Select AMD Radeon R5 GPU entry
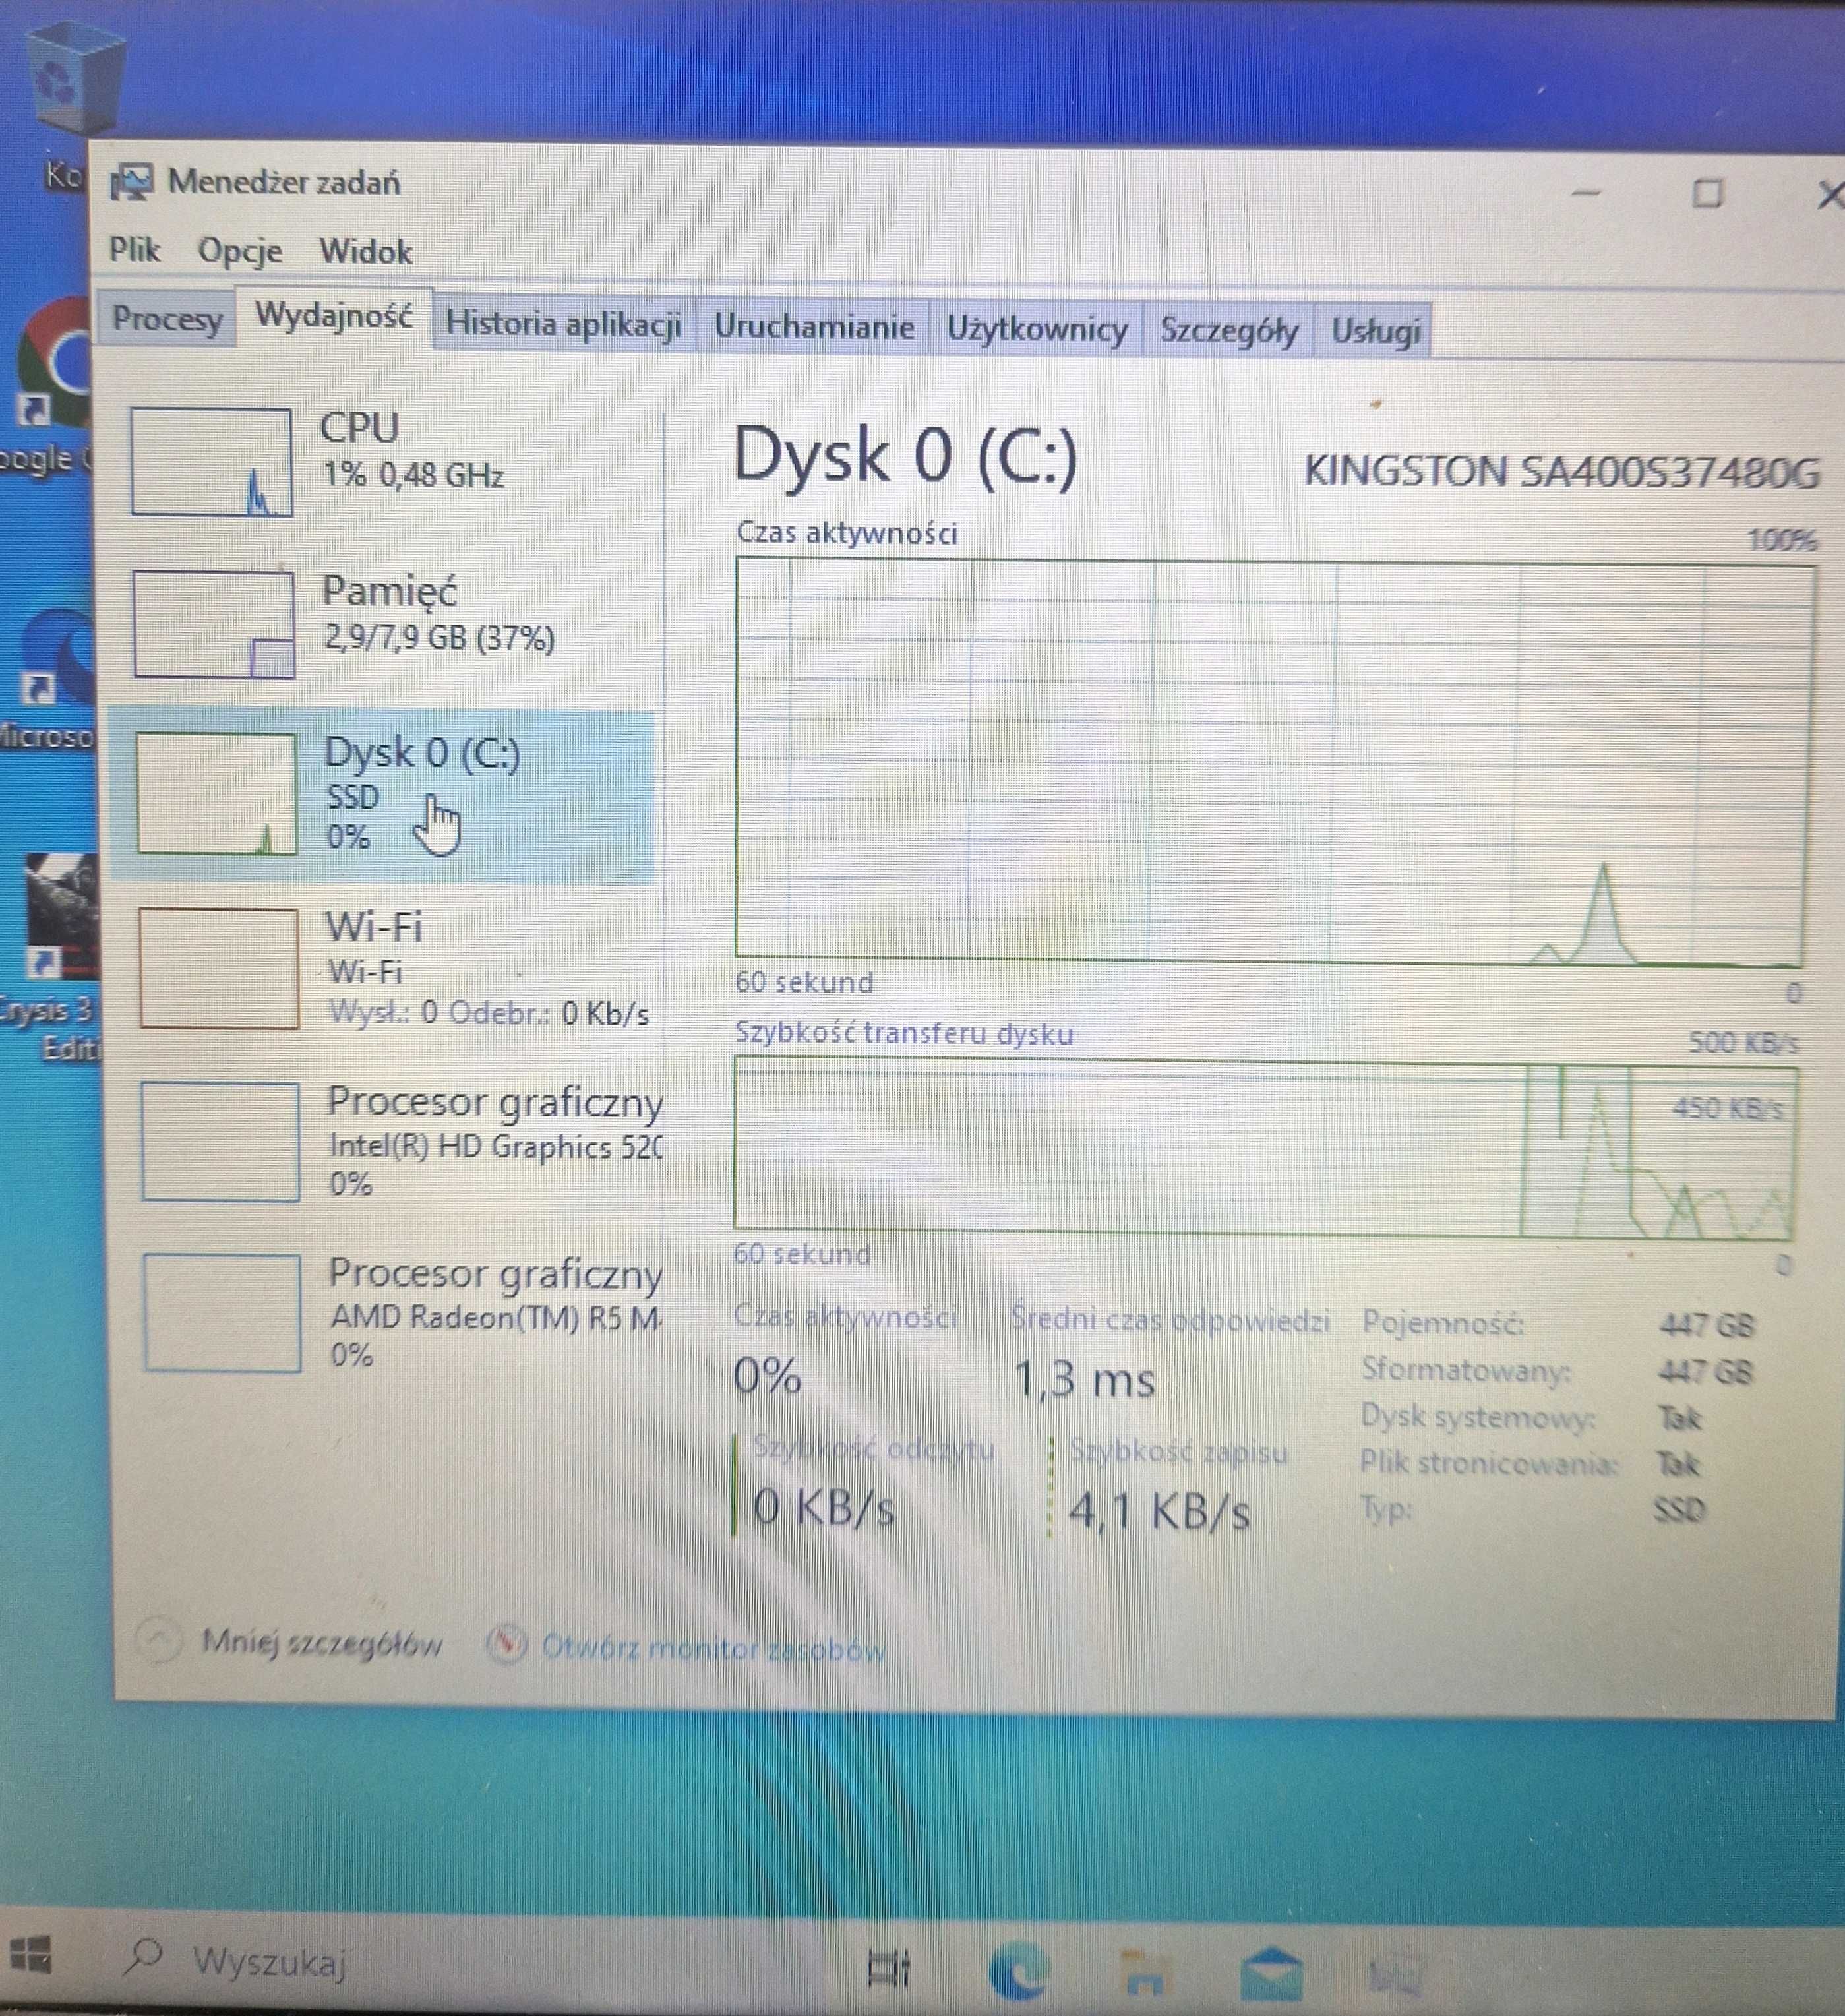The width and height of the screenshot is (1845, 2016). tap(400, 1312)
